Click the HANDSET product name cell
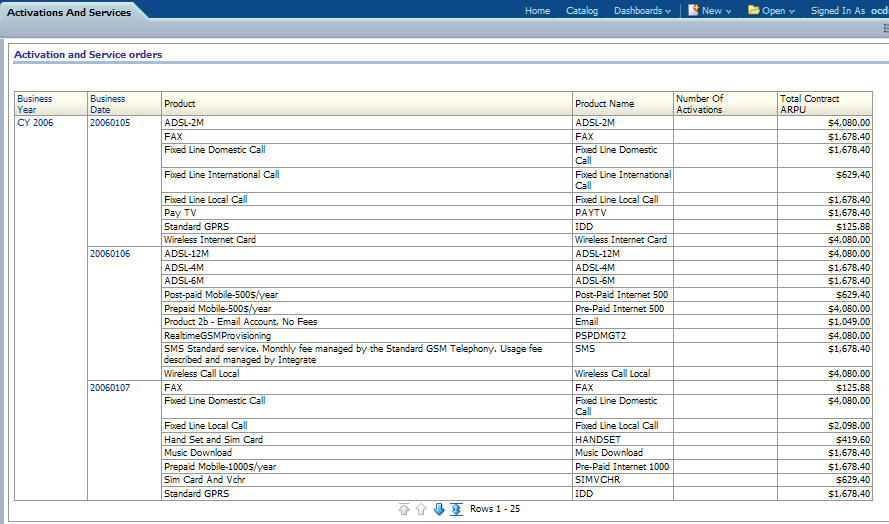This screenshot has height=524, width=889. (x=623, y=440)
